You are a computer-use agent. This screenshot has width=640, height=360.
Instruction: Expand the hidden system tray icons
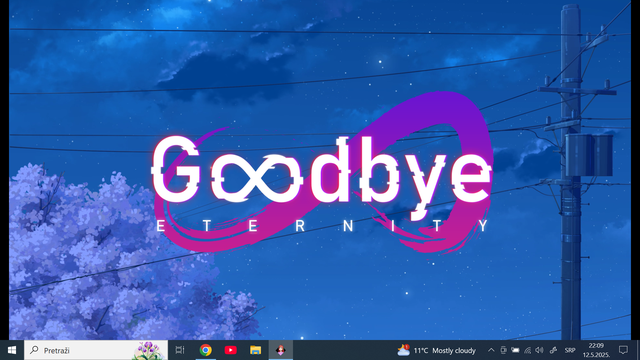[491, 350]
